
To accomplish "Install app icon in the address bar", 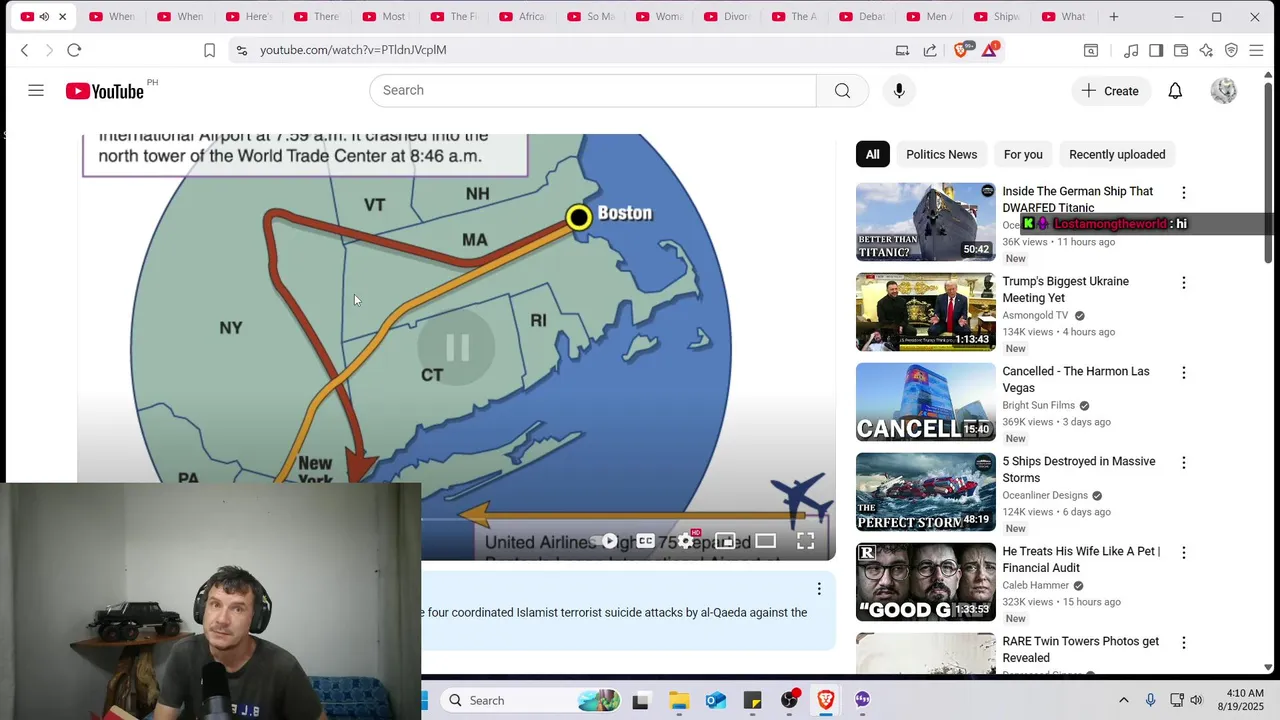I will (902, 50).
